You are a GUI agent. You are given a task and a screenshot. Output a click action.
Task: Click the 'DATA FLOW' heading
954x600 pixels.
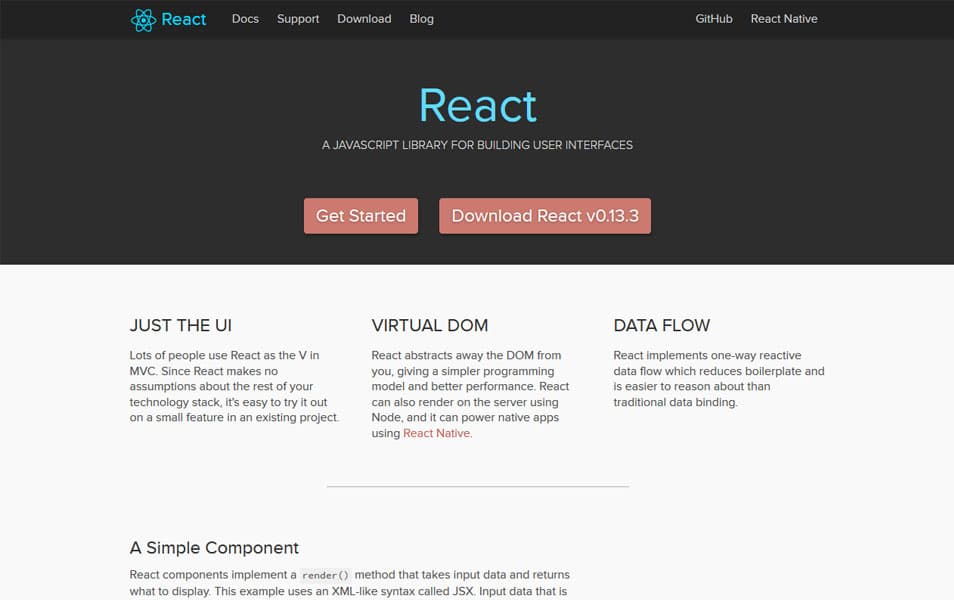click(x=661, y=326)
